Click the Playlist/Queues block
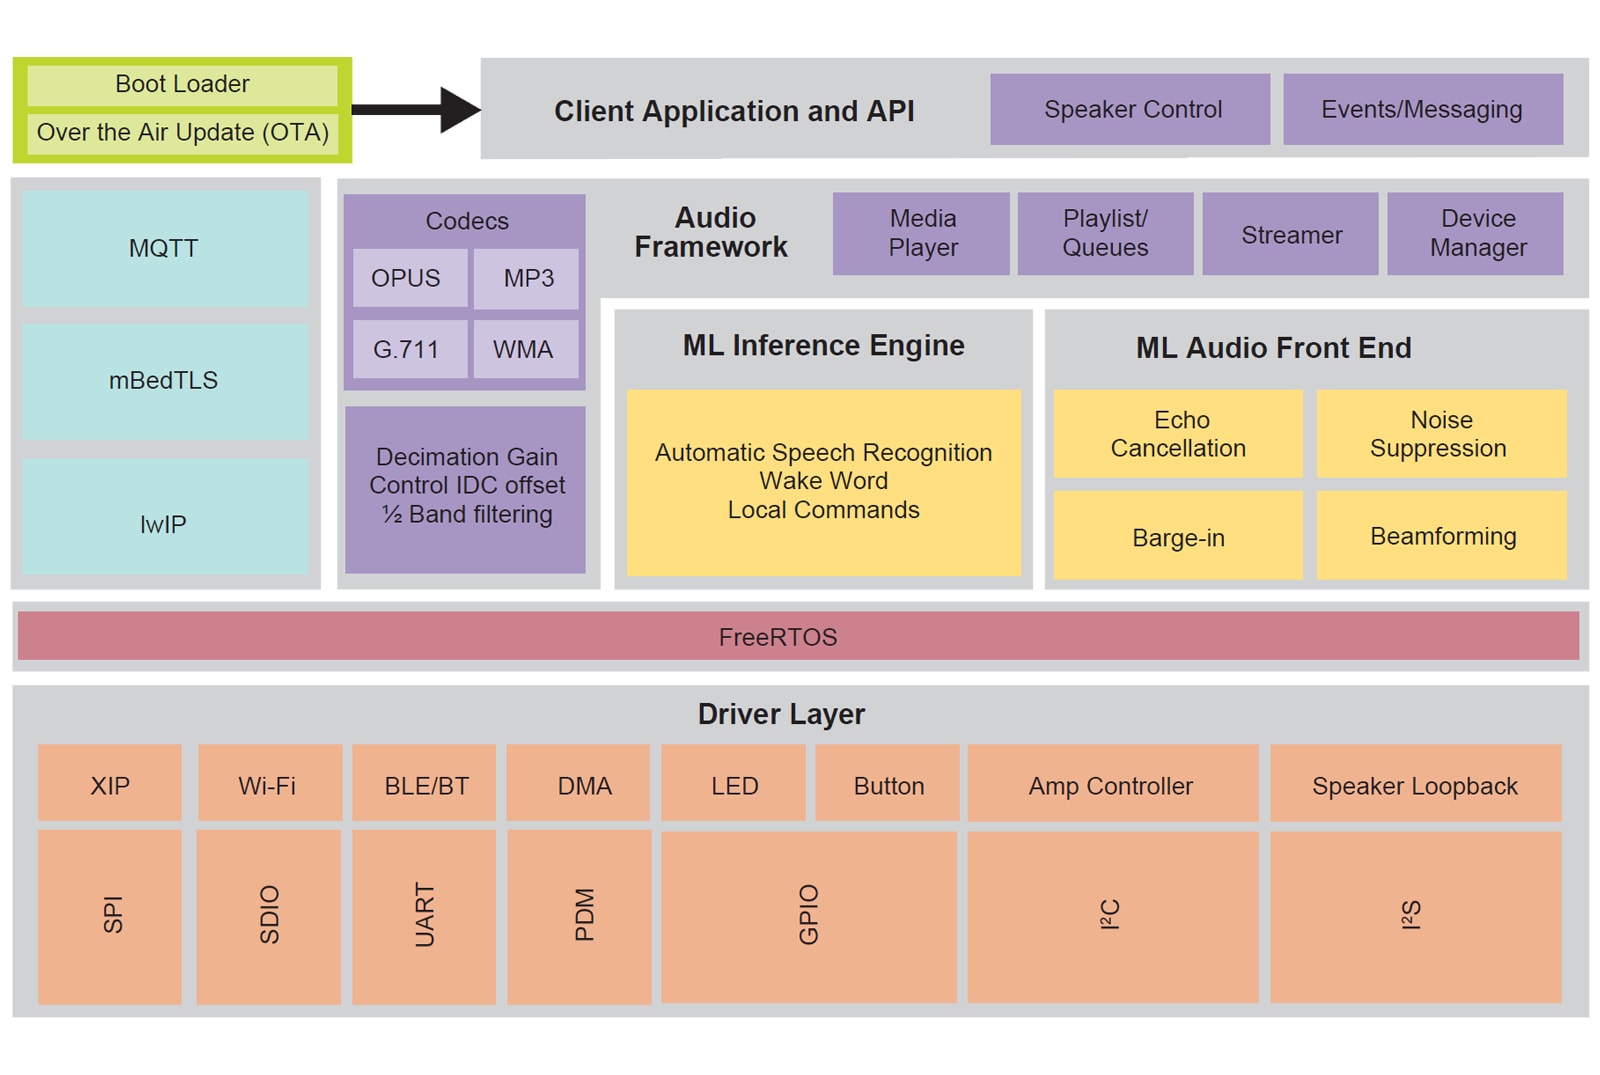 1105,234
